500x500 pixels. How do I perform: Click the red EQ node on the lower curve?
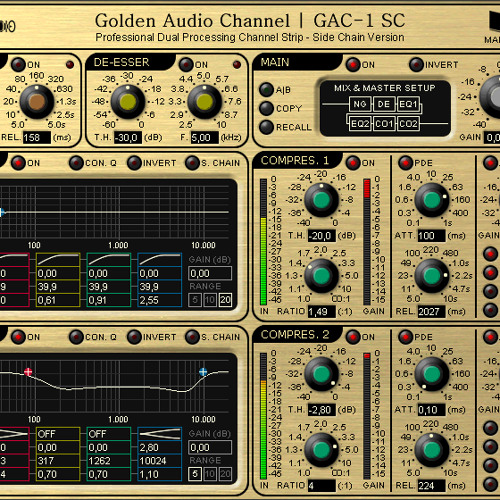[x=28, y=372]
